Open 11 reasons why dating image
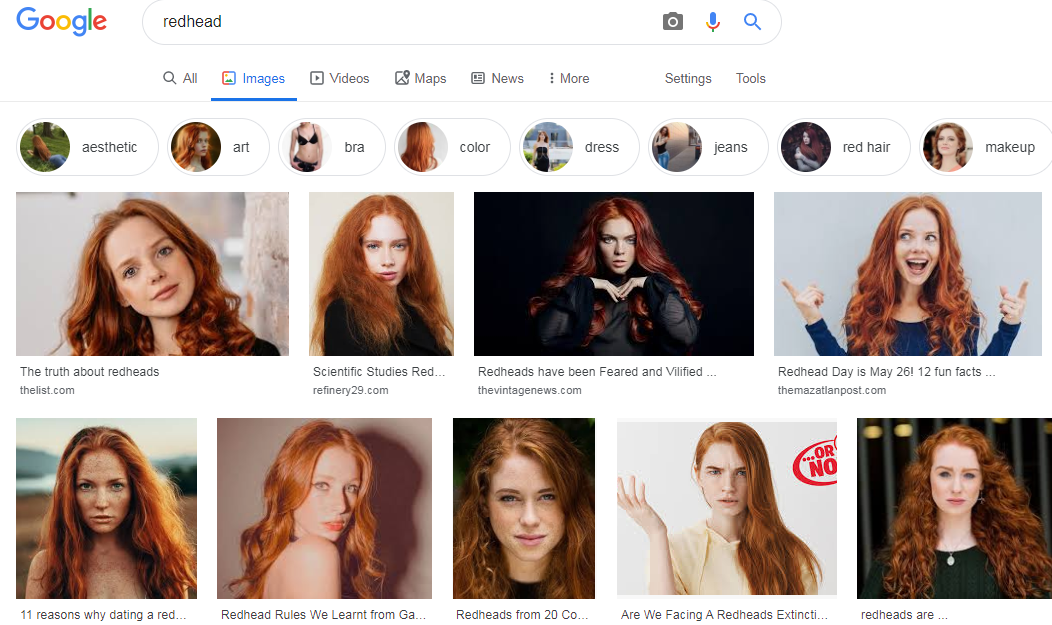This screenshot has width=1052, height=625. 107,508
